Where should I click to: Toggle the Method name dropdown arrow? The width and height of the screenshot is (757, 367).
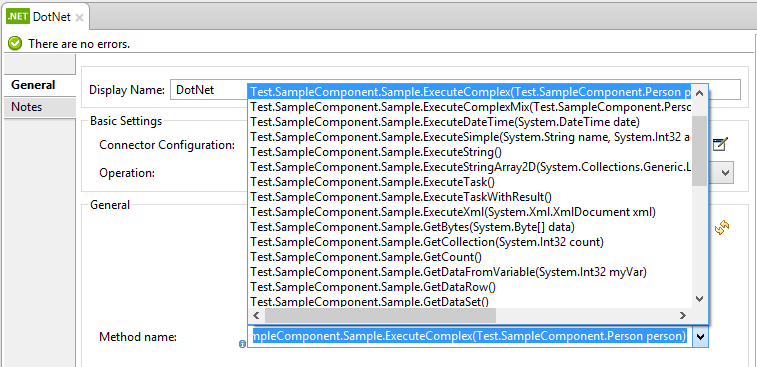click(x=701, y=336)
